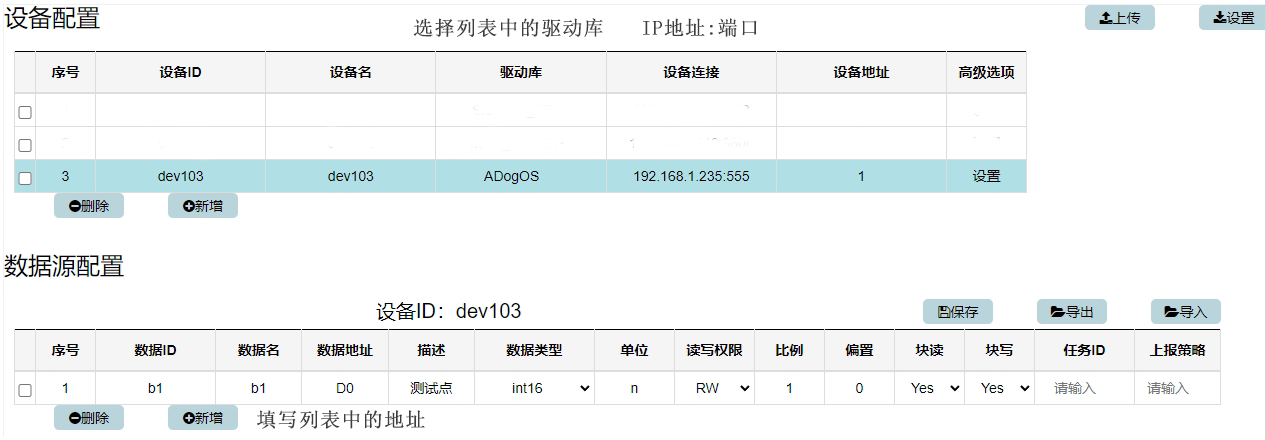Import data sources with 导入
This screenshot has height=440, width=1265.
(x=1185, y=312)
